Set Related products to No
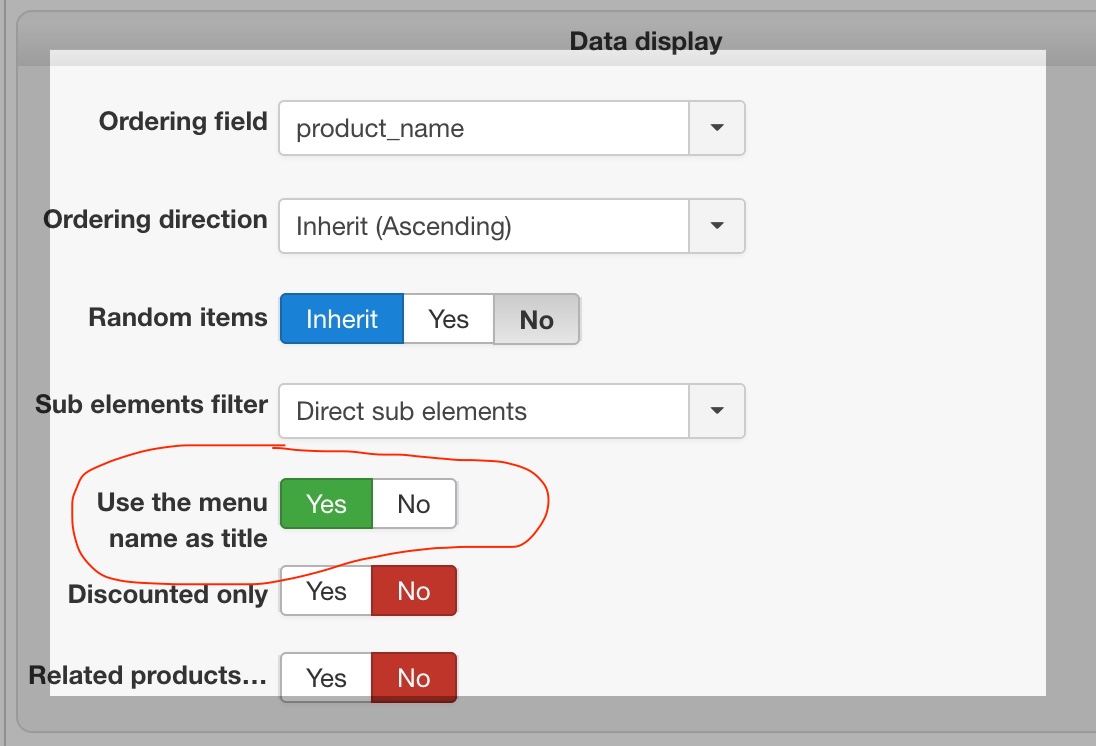 point(414,678)
